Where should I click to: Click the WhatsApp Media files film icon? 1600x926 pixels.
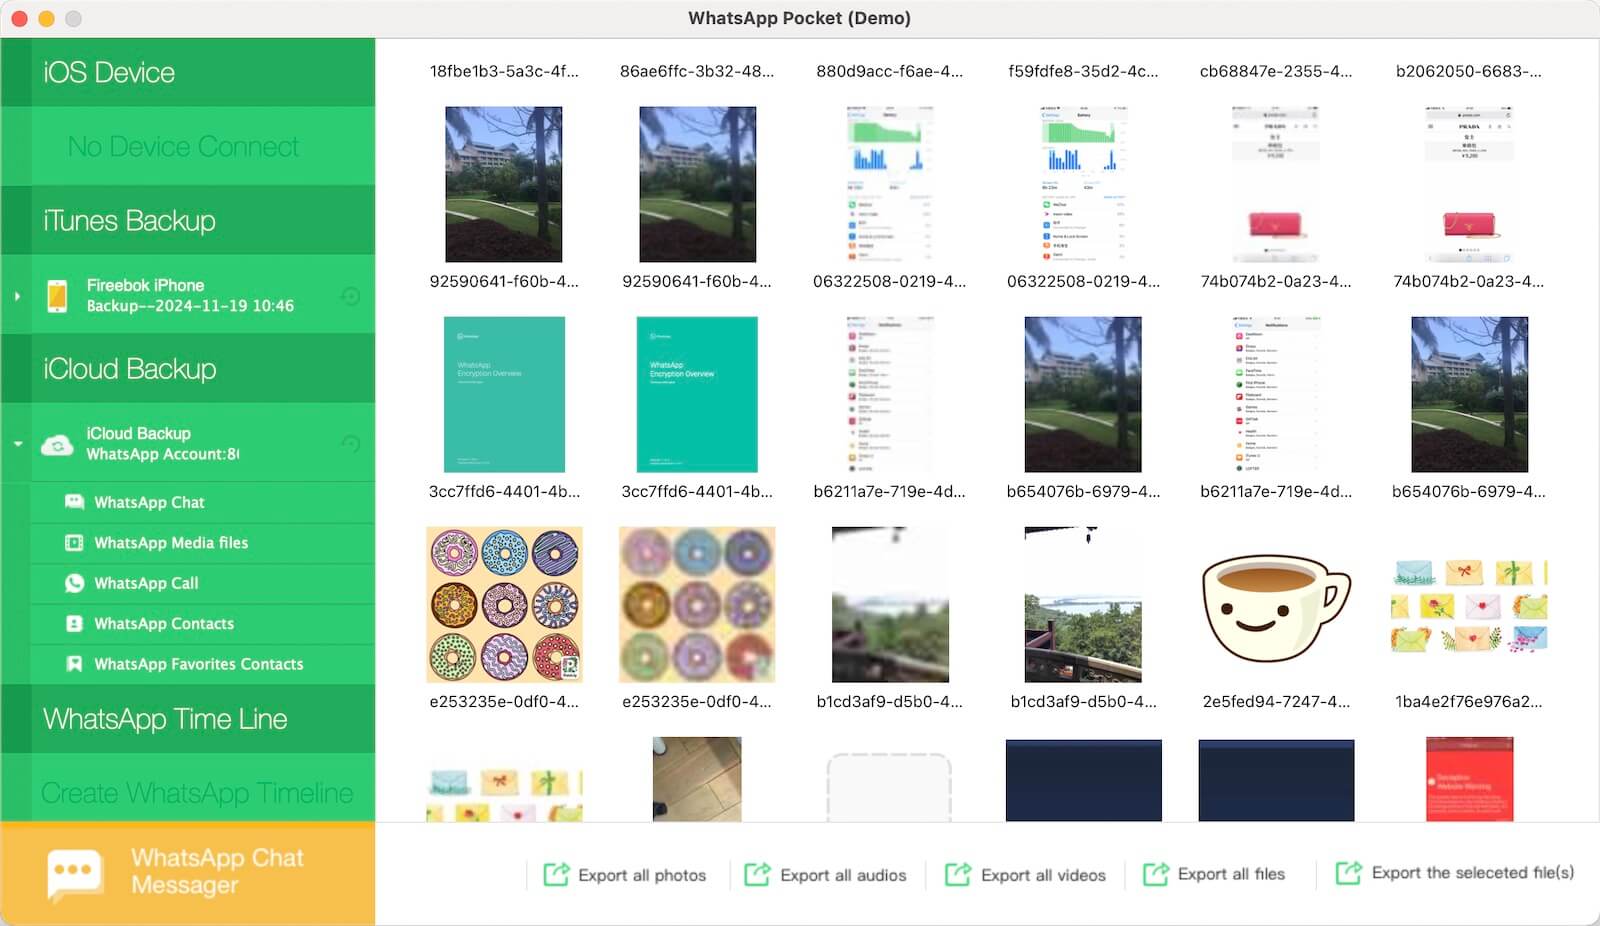(x=74, y=543)
